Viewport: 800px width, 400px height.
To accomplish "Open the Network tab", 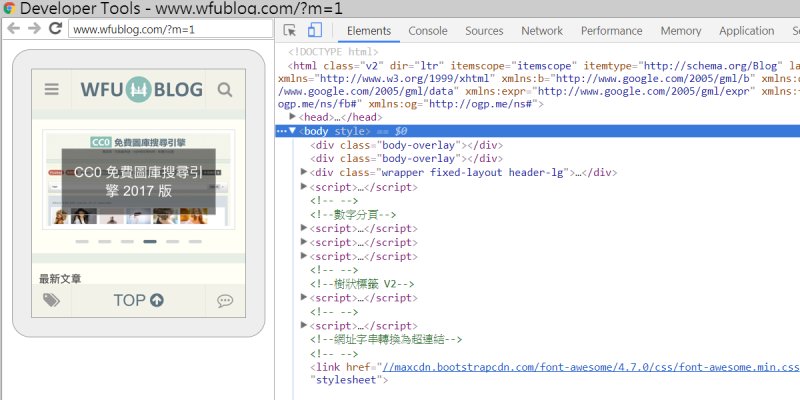I will click(542, 31).
